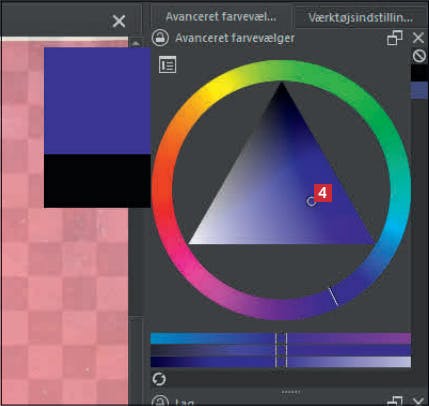Float the Avanceret farvevælger docker
The width and height of the screenshot is (429, 406).
coord(395,38)
